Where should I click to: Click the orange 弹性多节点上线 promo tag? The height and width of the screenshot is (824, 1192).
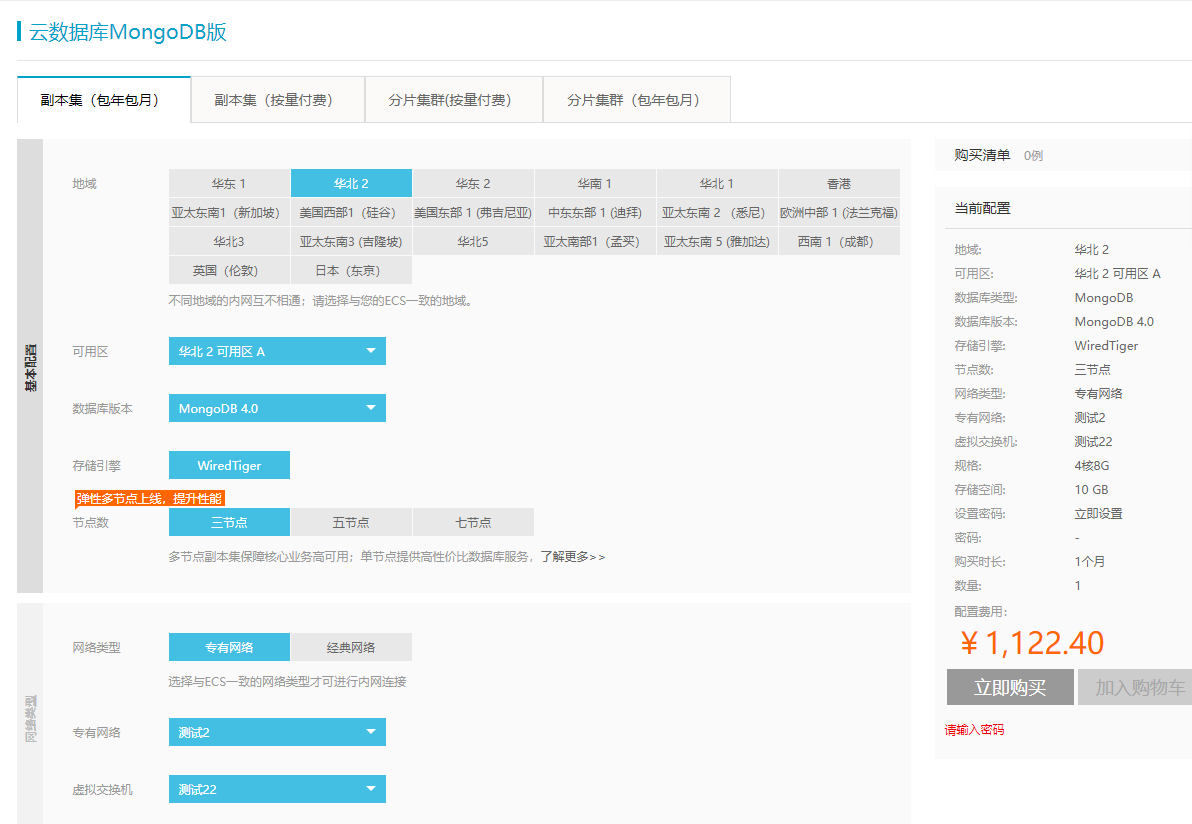pos(149,498)
